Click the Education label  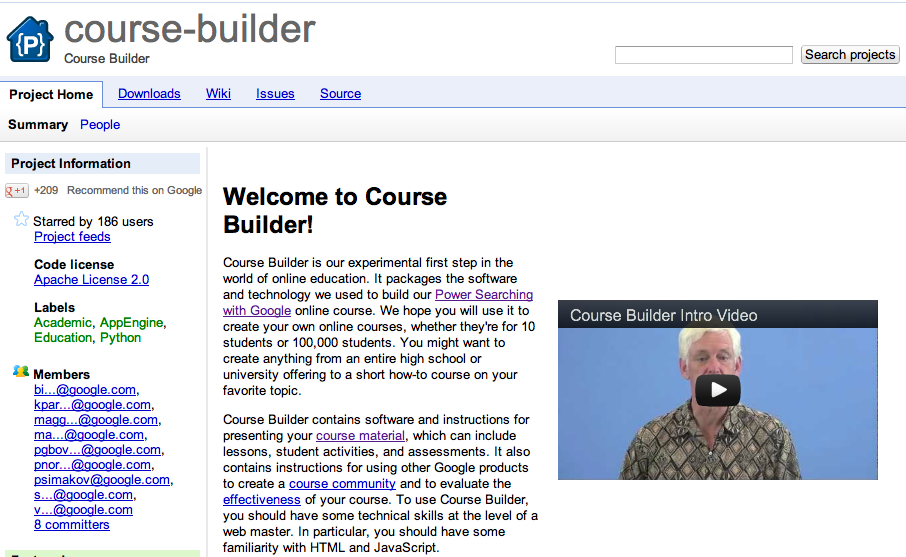coord(63,337)
